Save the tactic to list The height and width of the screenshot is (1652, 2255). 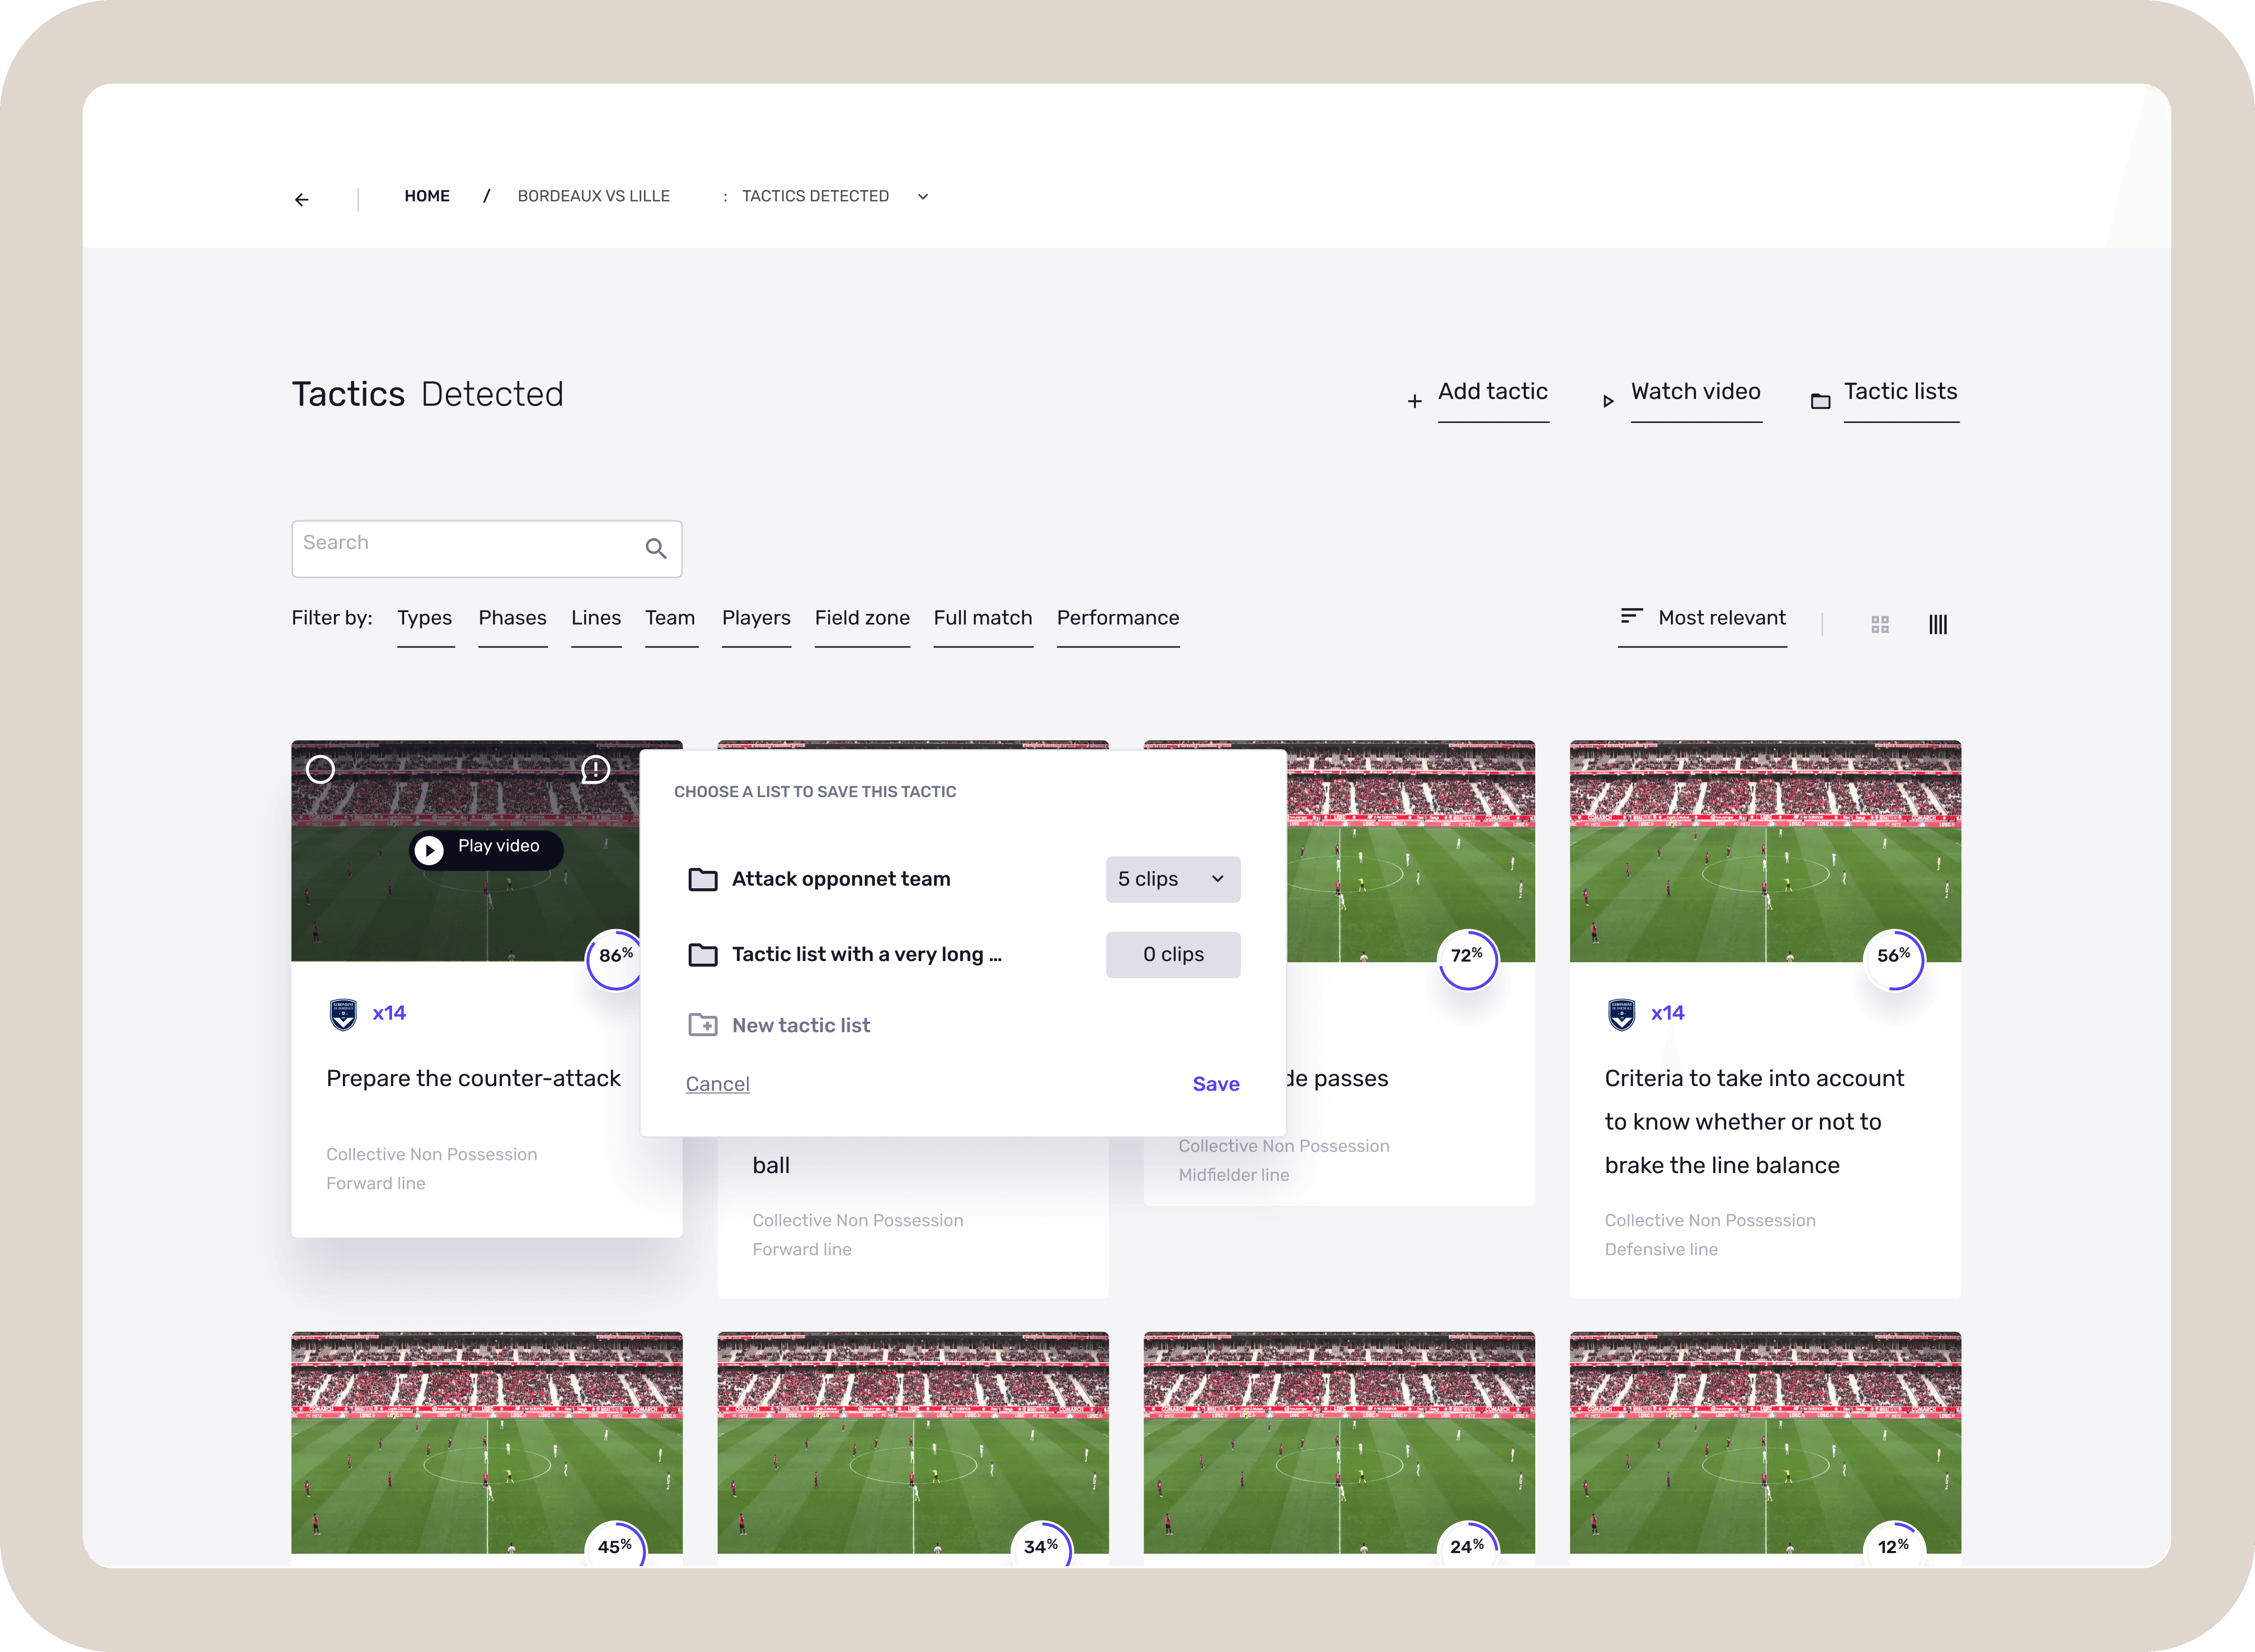pos(1216,1084)
